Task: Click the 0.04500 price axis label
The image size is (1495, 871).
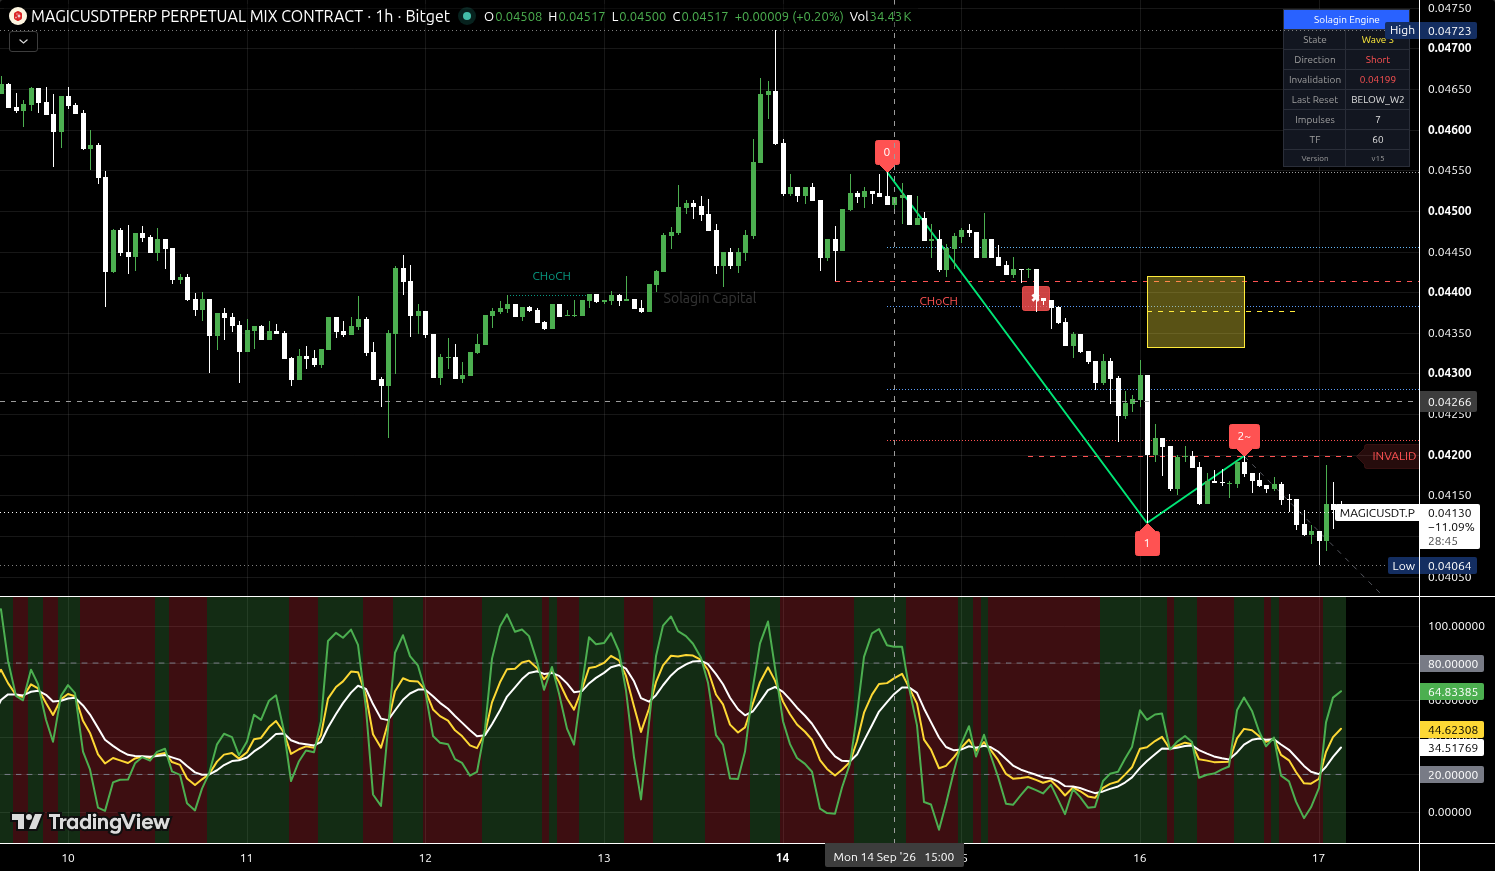Action: click(1449, 211)
